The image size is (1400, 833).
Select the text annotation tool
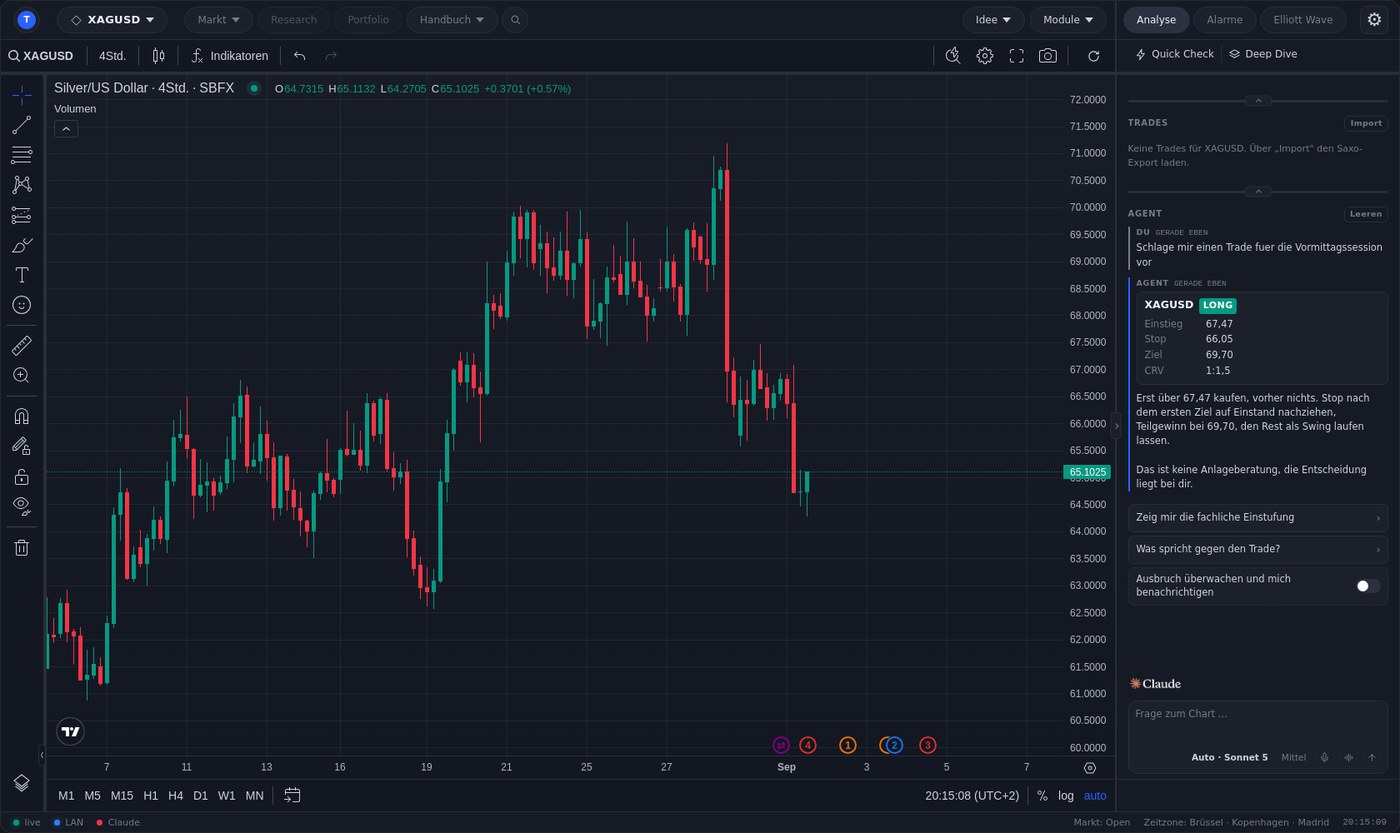21,275
